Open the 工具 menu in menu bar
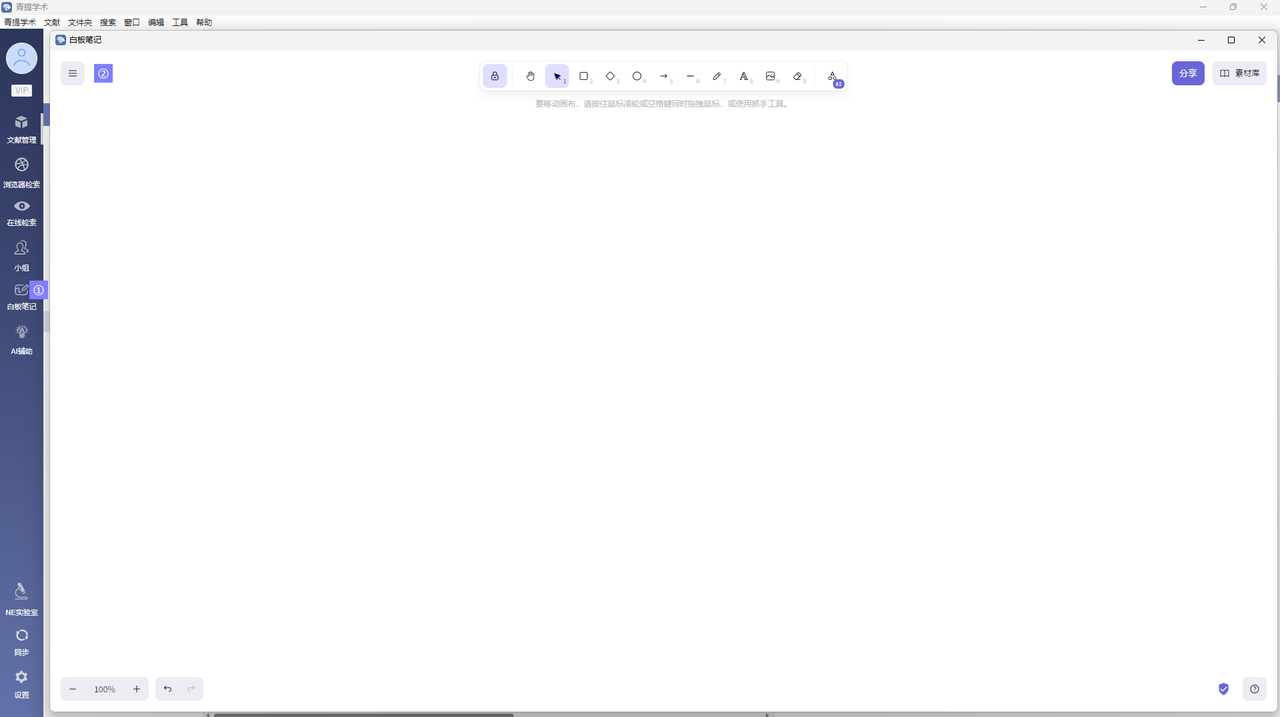Viewport: 1280px width, 717px height. tap(180, 22)
